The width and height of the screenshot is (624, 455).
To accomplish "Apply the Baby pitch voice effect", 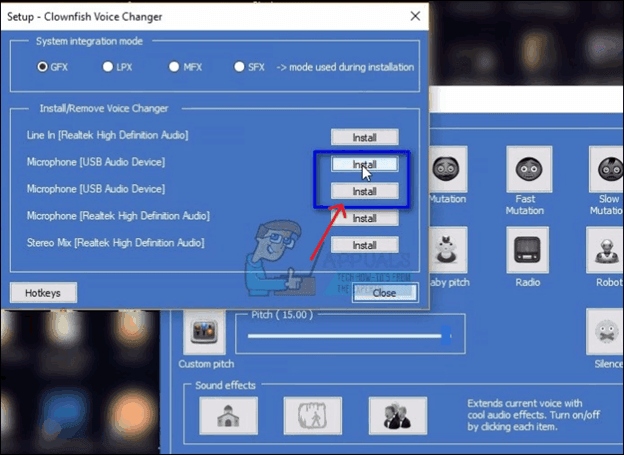I will [x=447, y=250].
